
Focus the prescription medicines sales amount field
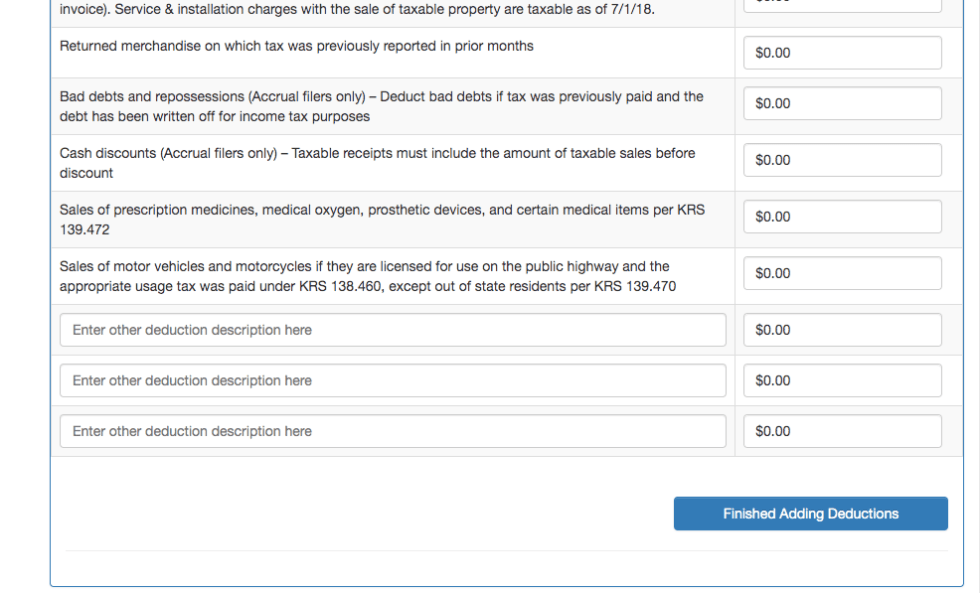pyautogui.click(x=842, y=217)
